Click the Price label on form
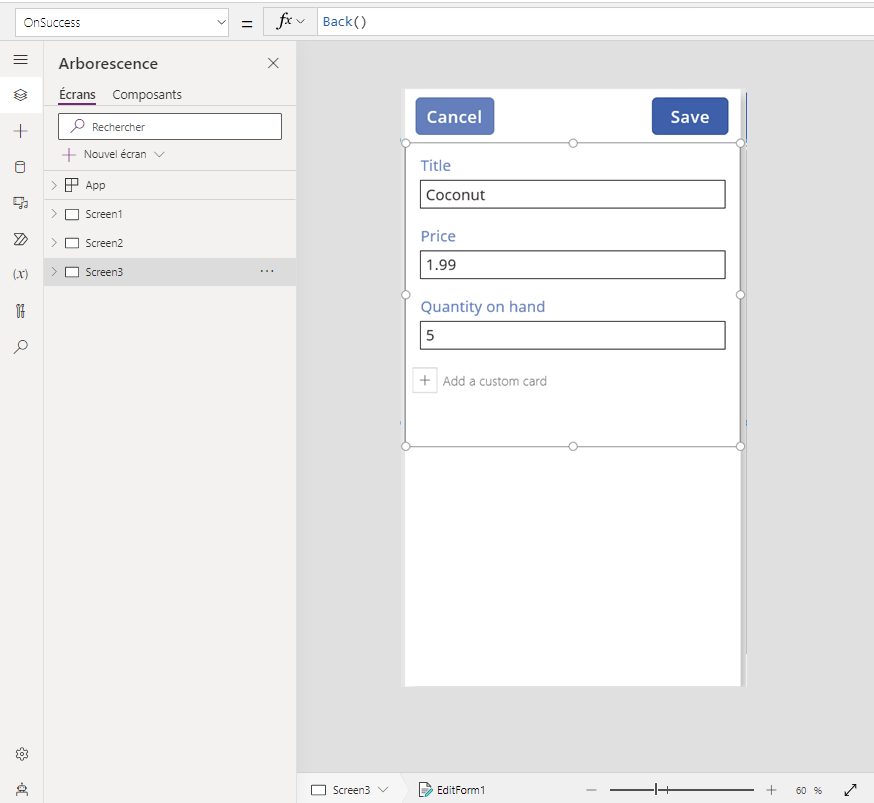The image size is (874, 803). [438, 236]
